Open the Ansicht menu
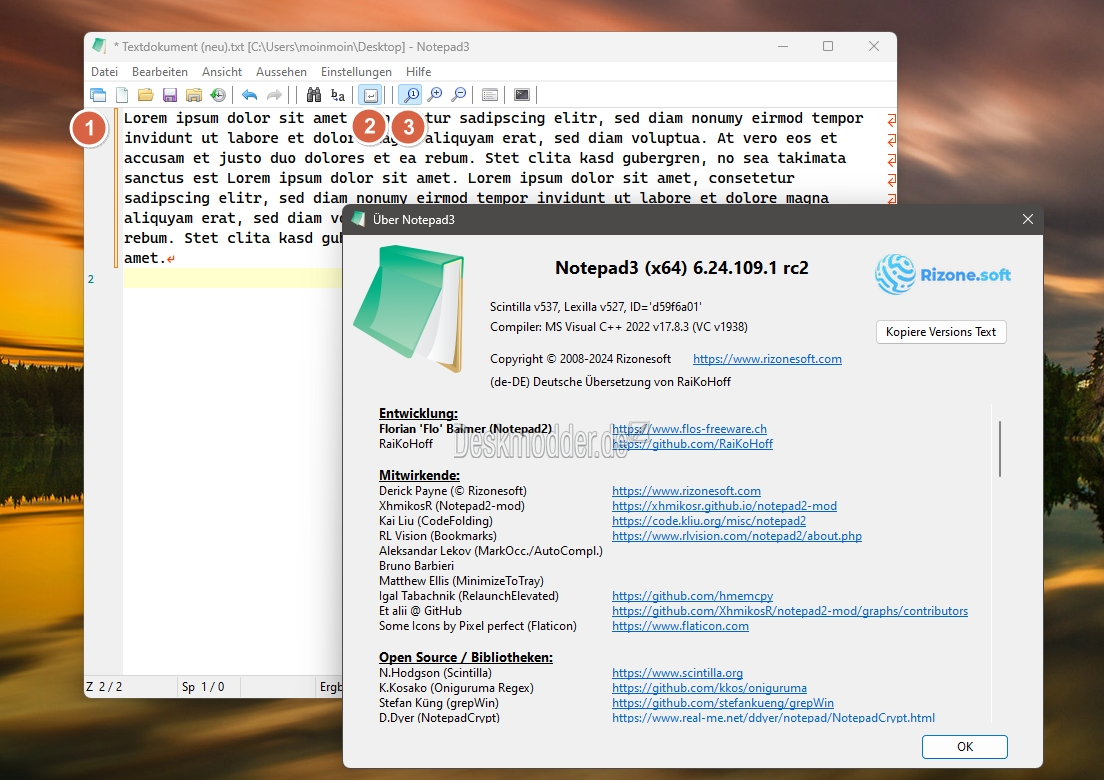 pyautogui.click(x=222, y=72)
